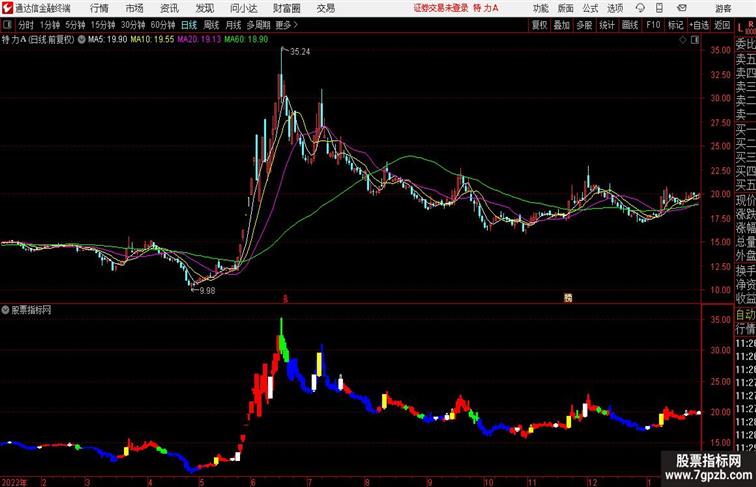Open the 股票指标网 indicator dropdown circle
Screen dimensions: 756x487
tap(5, 310)
